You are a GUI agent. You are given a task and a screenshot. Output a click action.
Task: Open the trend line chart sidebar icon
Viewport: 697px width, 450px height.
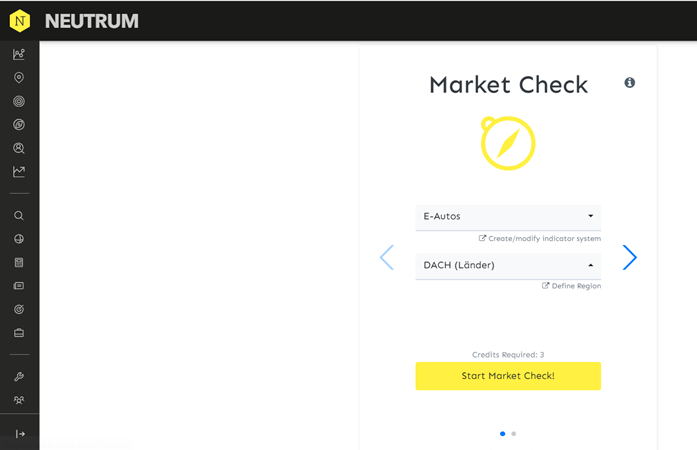pos(19,172)
